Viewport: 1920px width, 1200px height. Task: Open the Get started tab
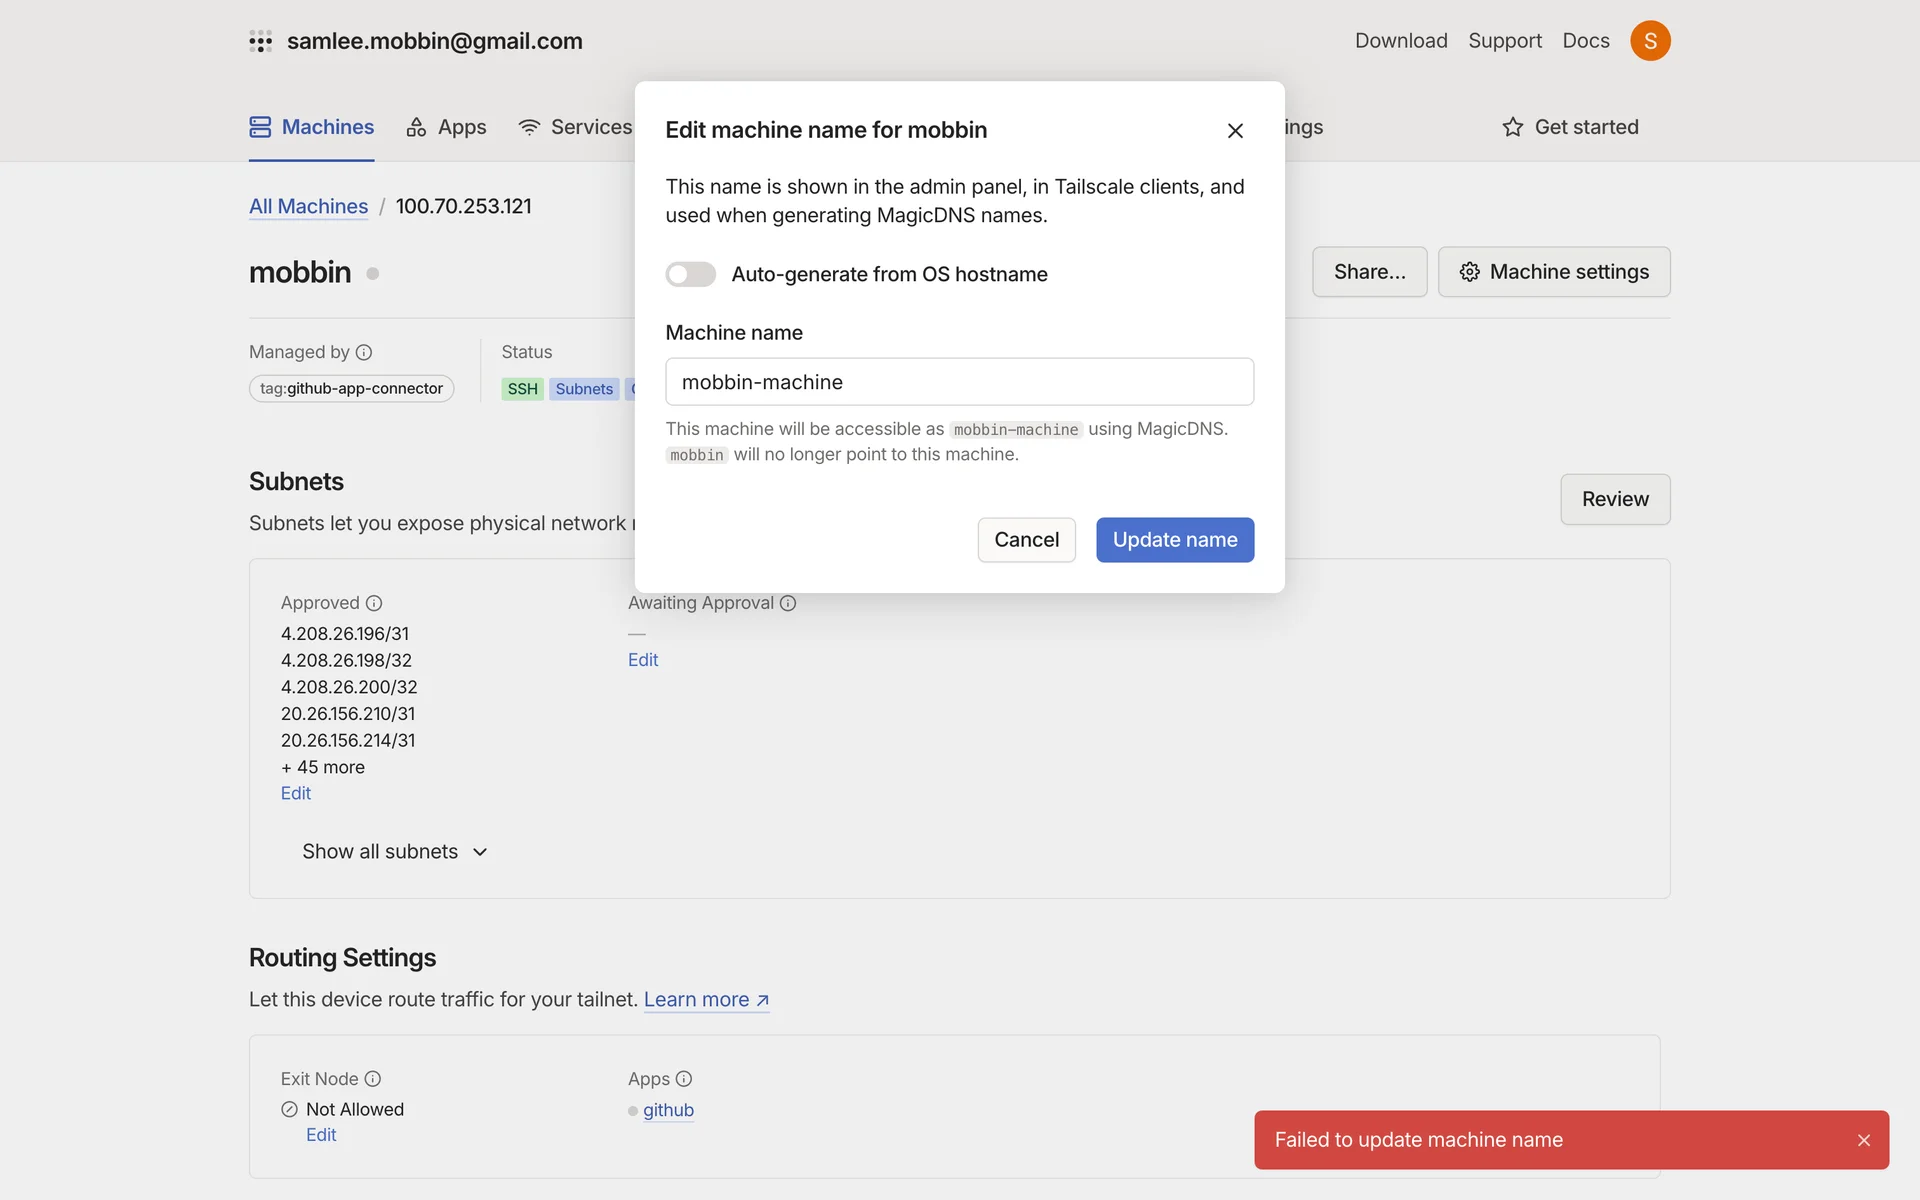1570,127
